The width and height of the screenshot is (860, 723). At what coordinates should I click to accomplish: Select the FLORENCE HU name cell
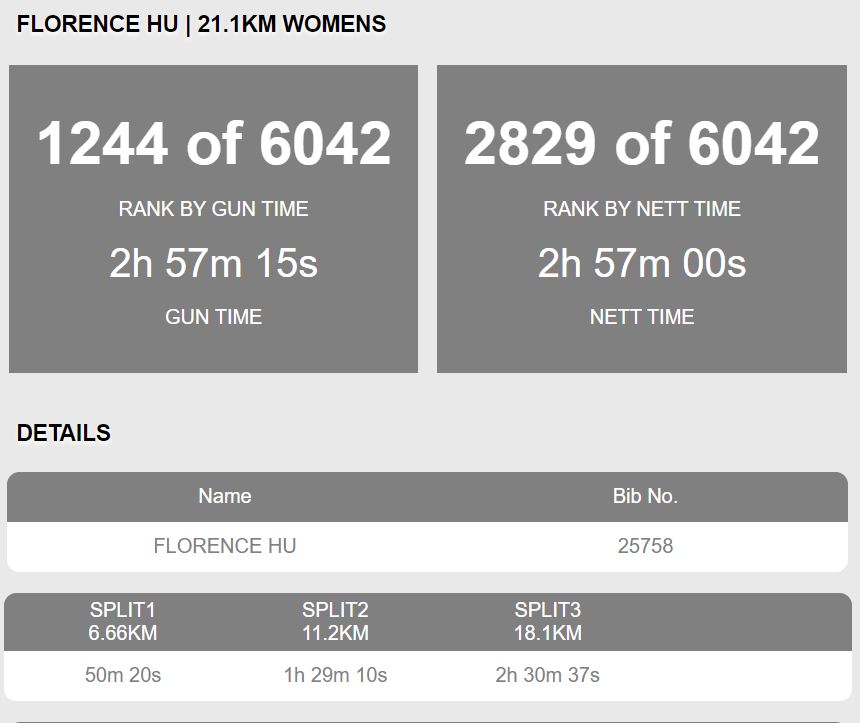point(225,546)
